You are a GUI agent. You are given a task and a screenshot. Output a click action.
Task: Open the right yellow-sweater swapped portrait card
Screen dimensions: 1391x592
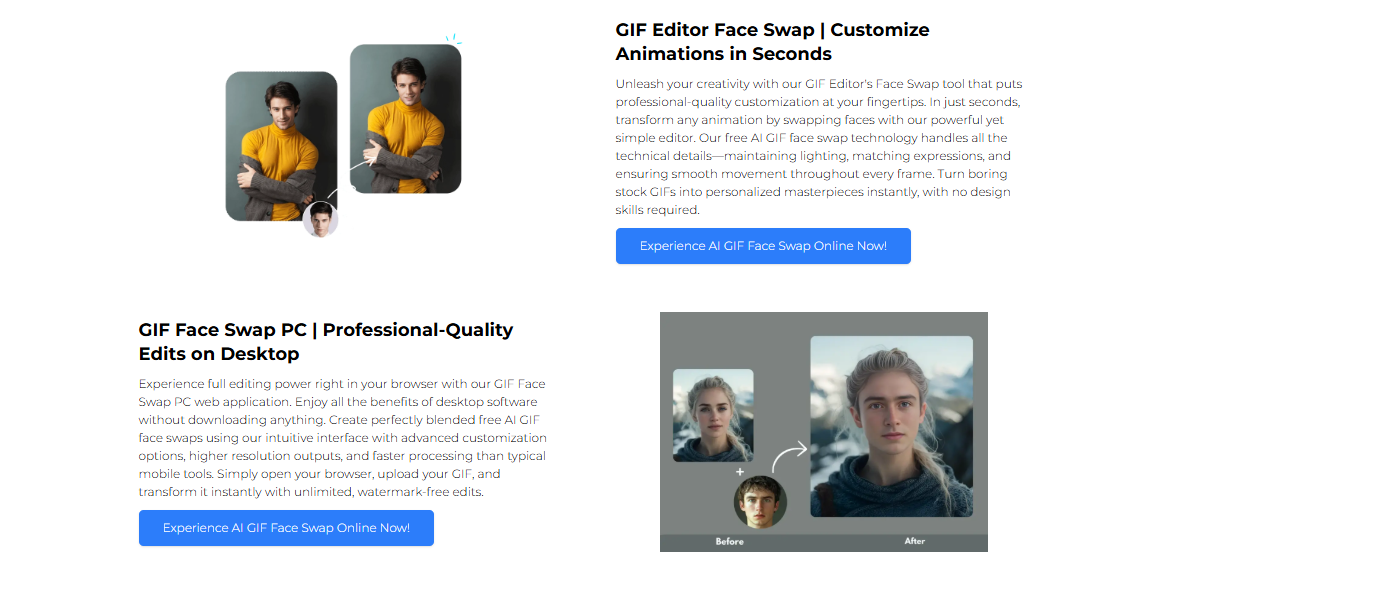tap(405, 119)
